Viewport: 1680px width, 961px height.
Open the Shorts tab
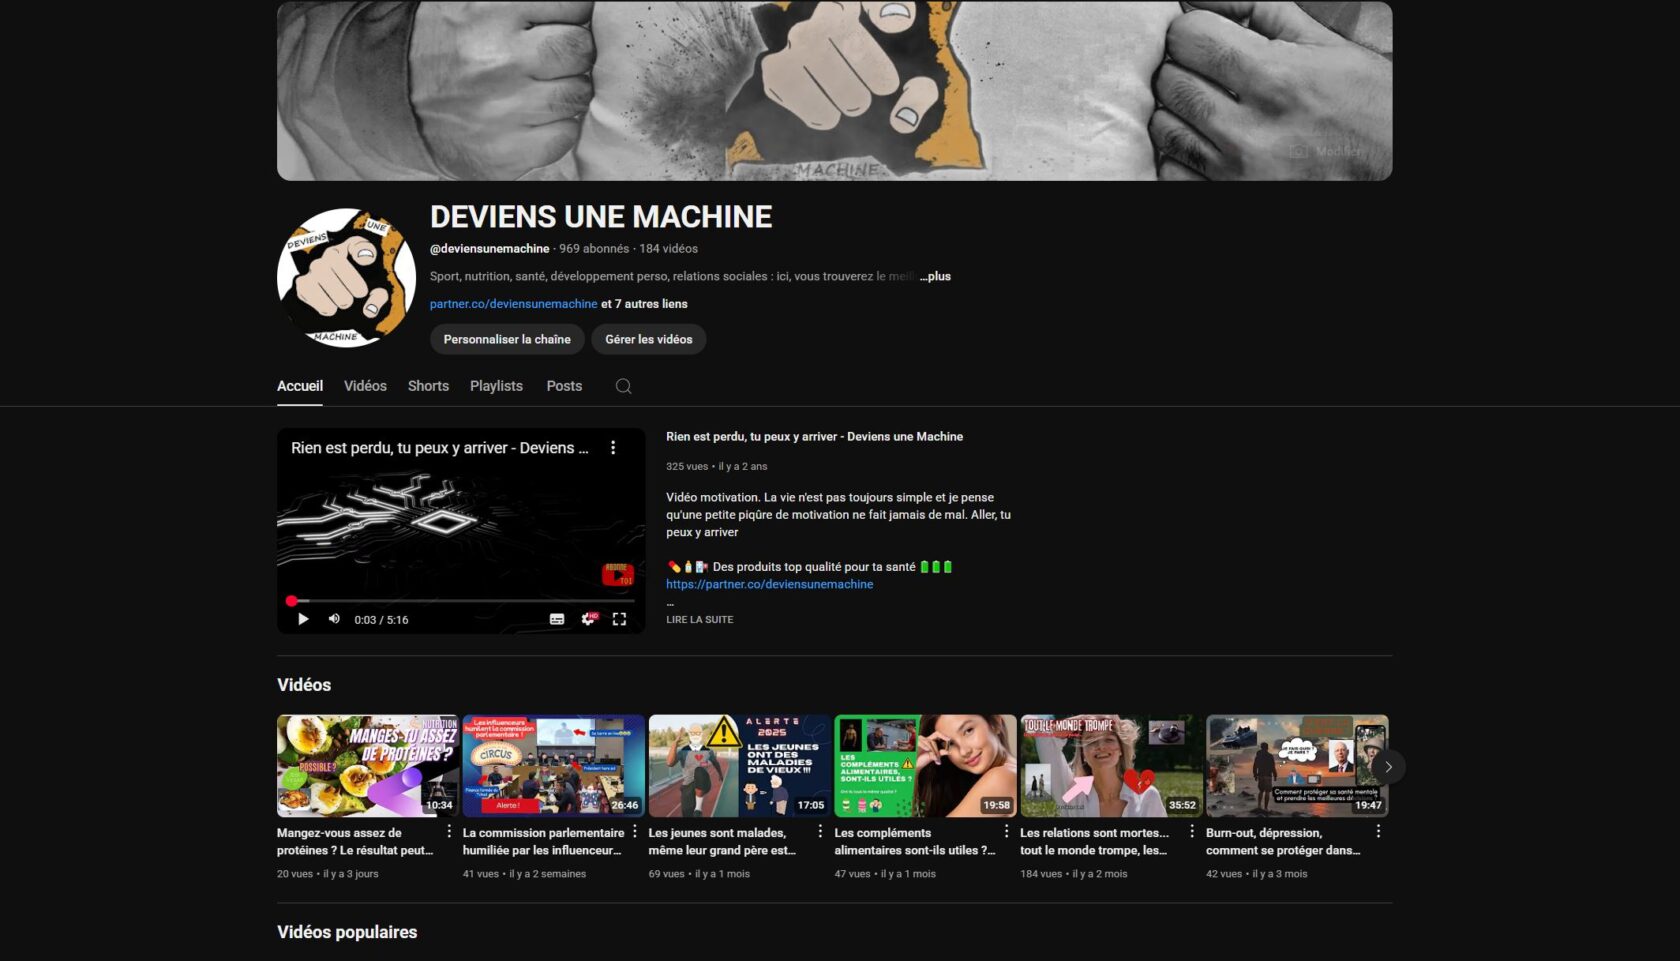pyautogui.click(x=428, y=386)
